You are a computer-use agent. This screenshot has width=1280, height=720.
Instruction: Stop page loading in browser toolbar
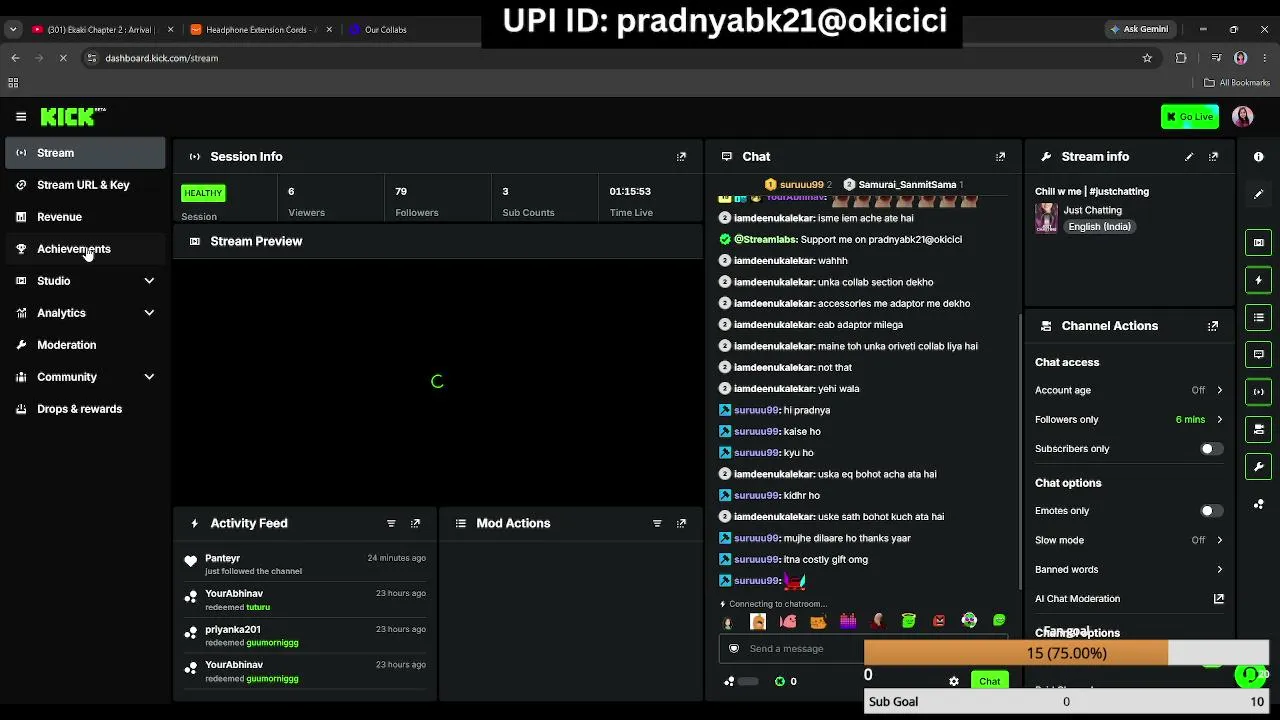click(62, 58)
